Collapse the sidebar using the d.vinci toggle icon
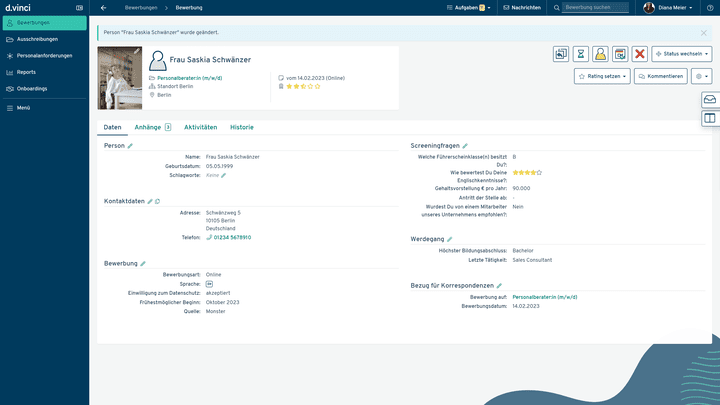The width and height of the screenshot is (720, 405). (x=80, y=7)
